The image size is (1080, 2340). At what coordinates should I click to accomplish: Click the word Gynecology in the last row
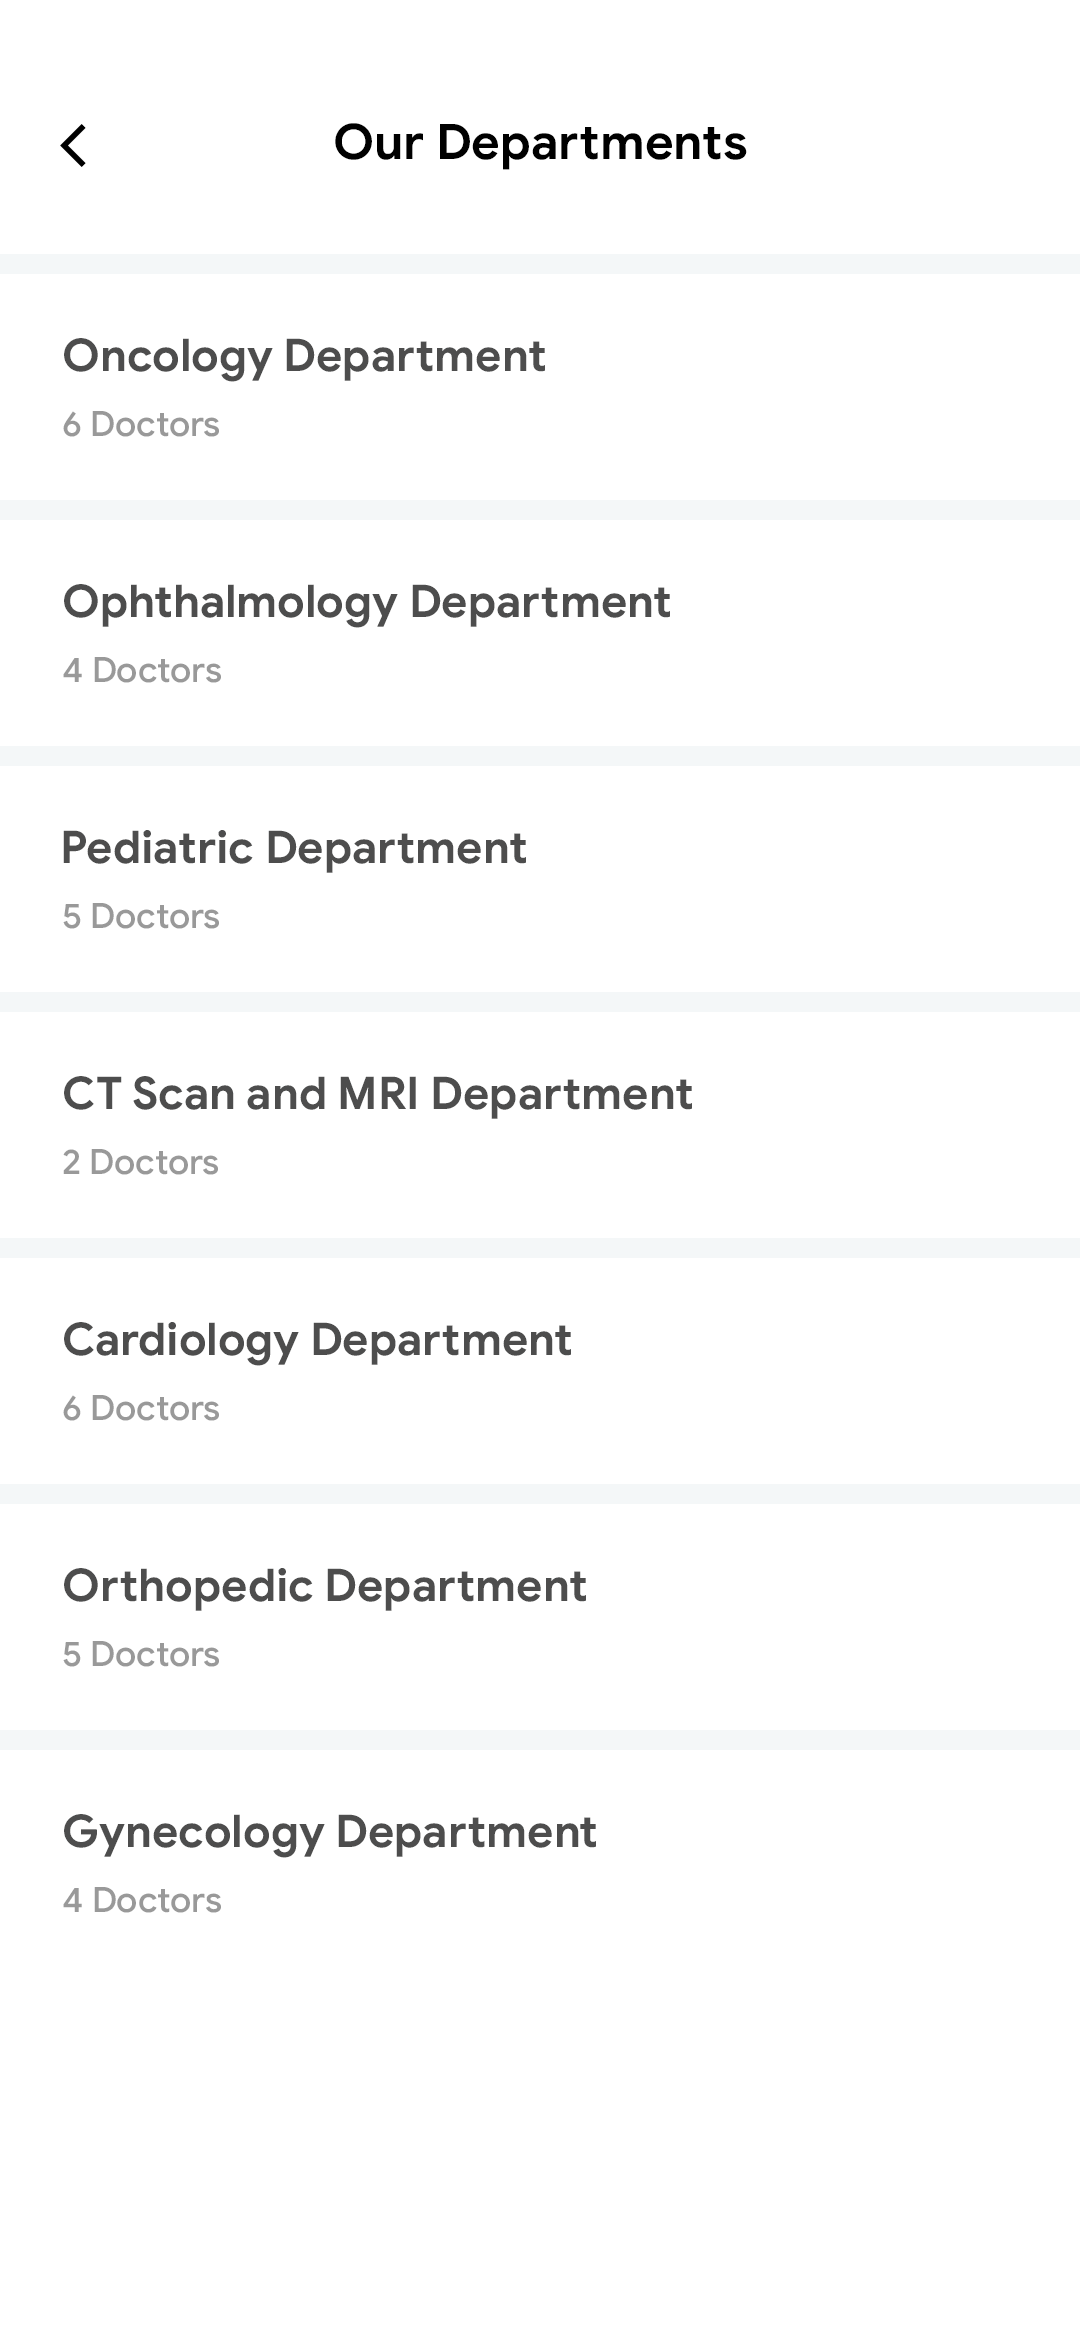pos(193,1833)
